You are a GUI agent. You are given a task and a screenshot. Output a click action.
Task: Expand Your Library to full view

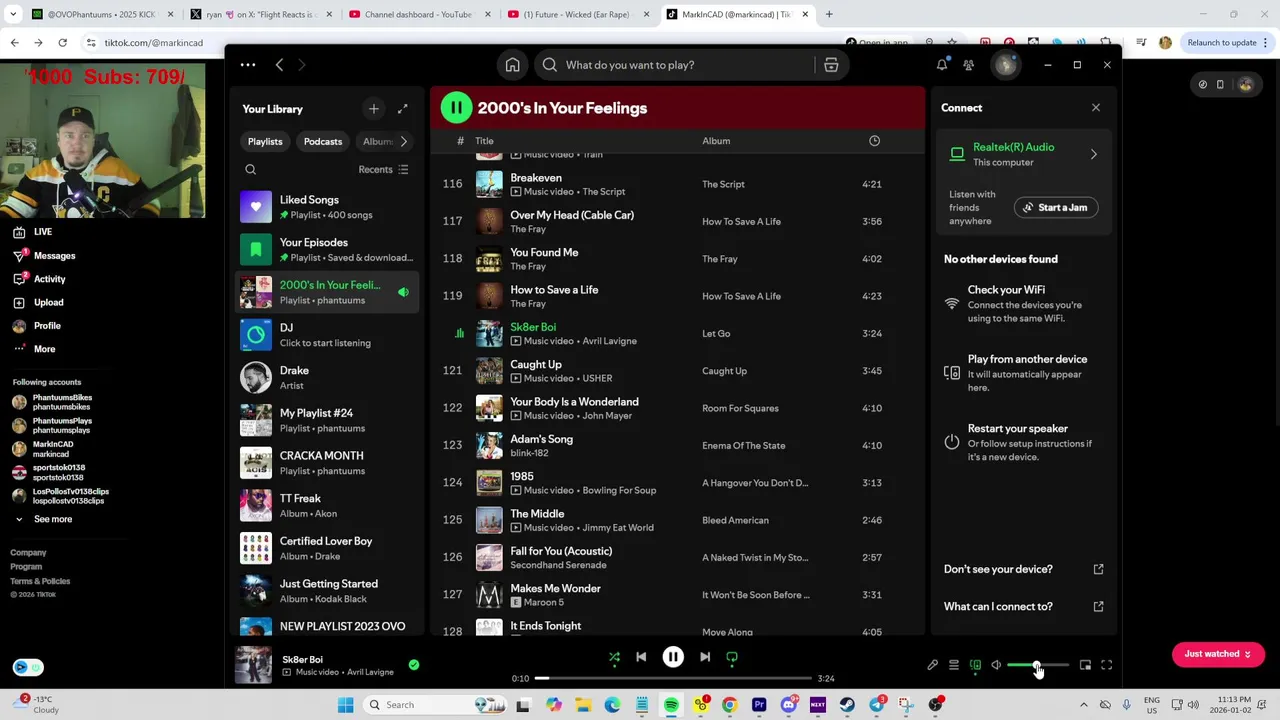(402, 109)
